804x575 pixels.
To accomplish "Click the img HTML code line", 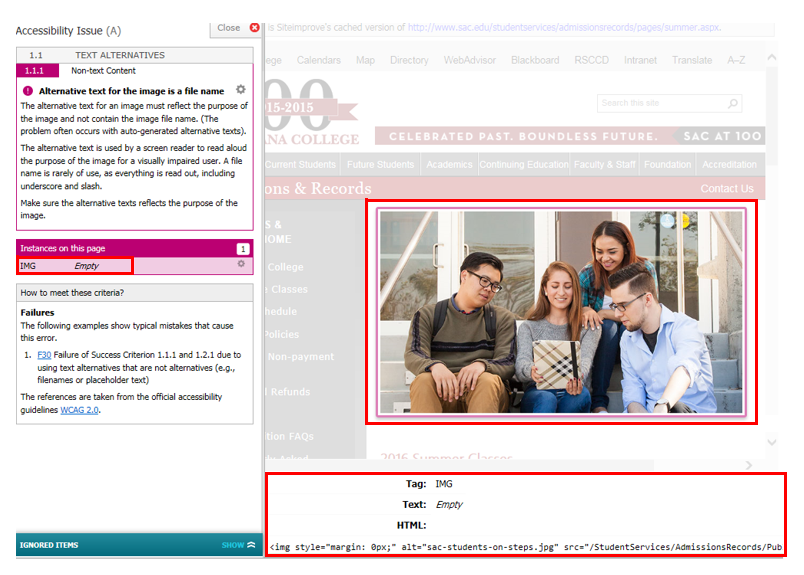I will (x=526, y=547).
